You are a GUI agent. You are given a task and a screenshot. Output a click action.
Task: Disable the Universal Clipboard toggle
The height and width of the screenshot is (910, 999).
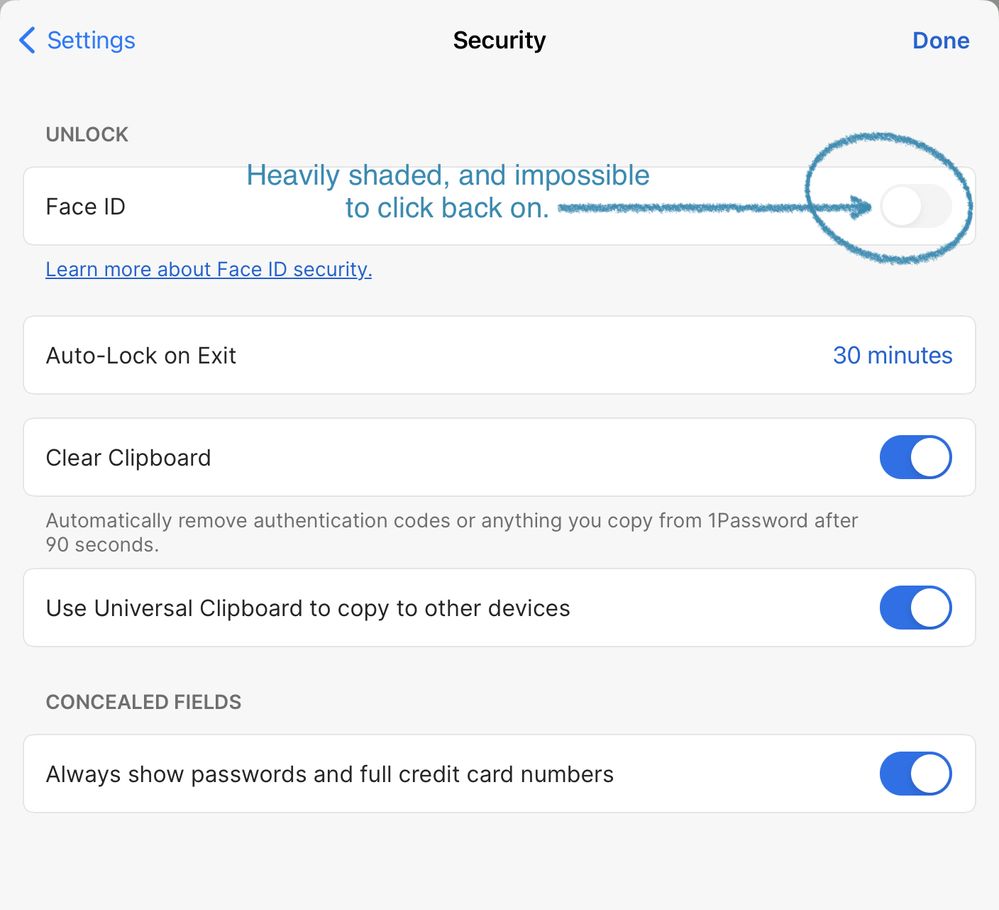[x=915, y=608]
